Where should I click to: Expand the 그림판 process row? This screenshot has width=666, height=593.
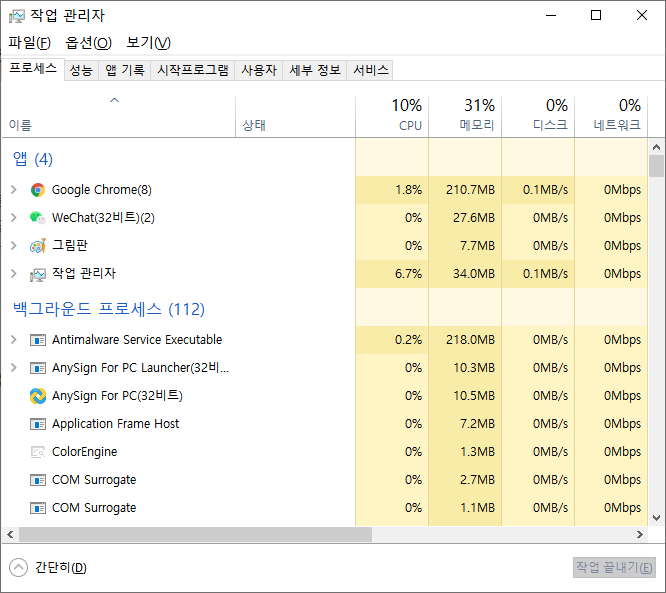14,246
